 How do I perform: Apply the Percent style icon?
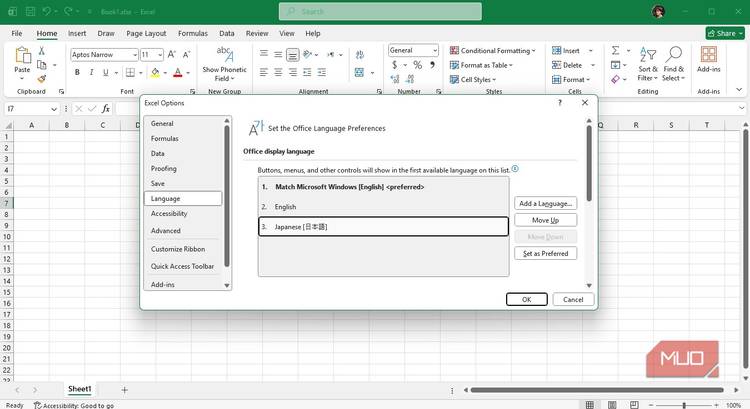(x=418, y=65)
